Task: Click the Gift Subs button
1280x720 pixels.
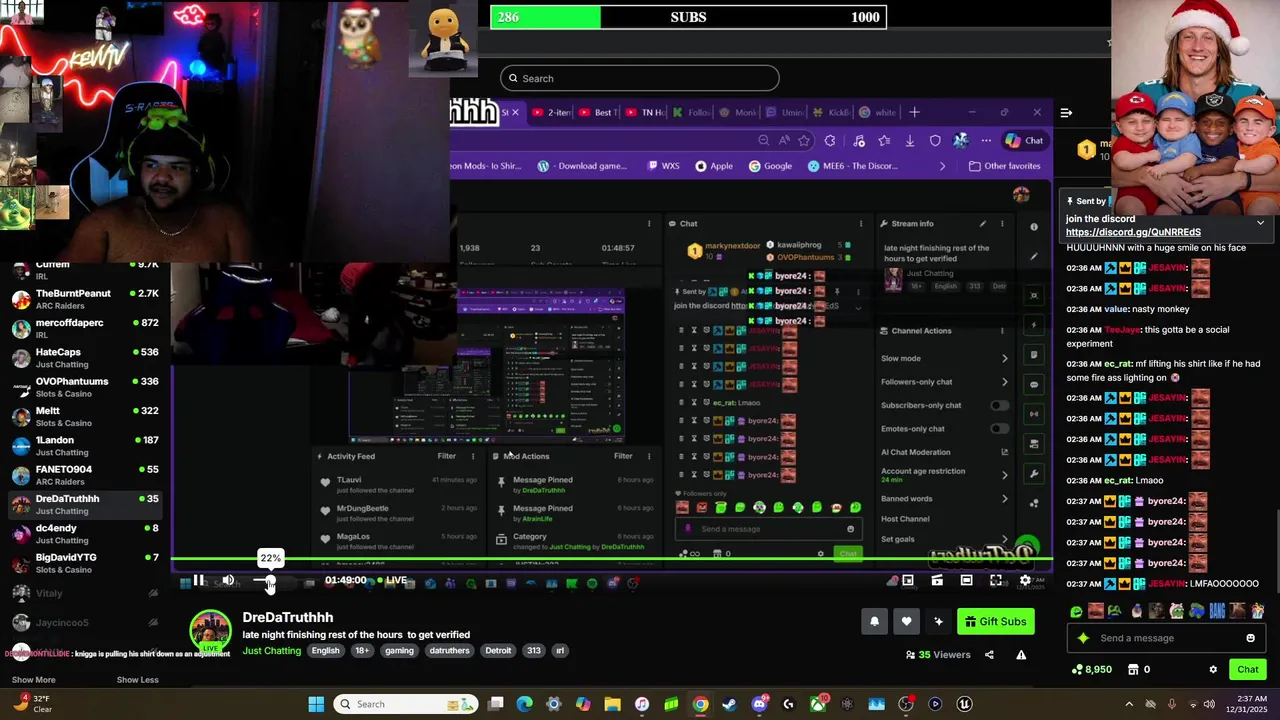Action: coord(995,622)
